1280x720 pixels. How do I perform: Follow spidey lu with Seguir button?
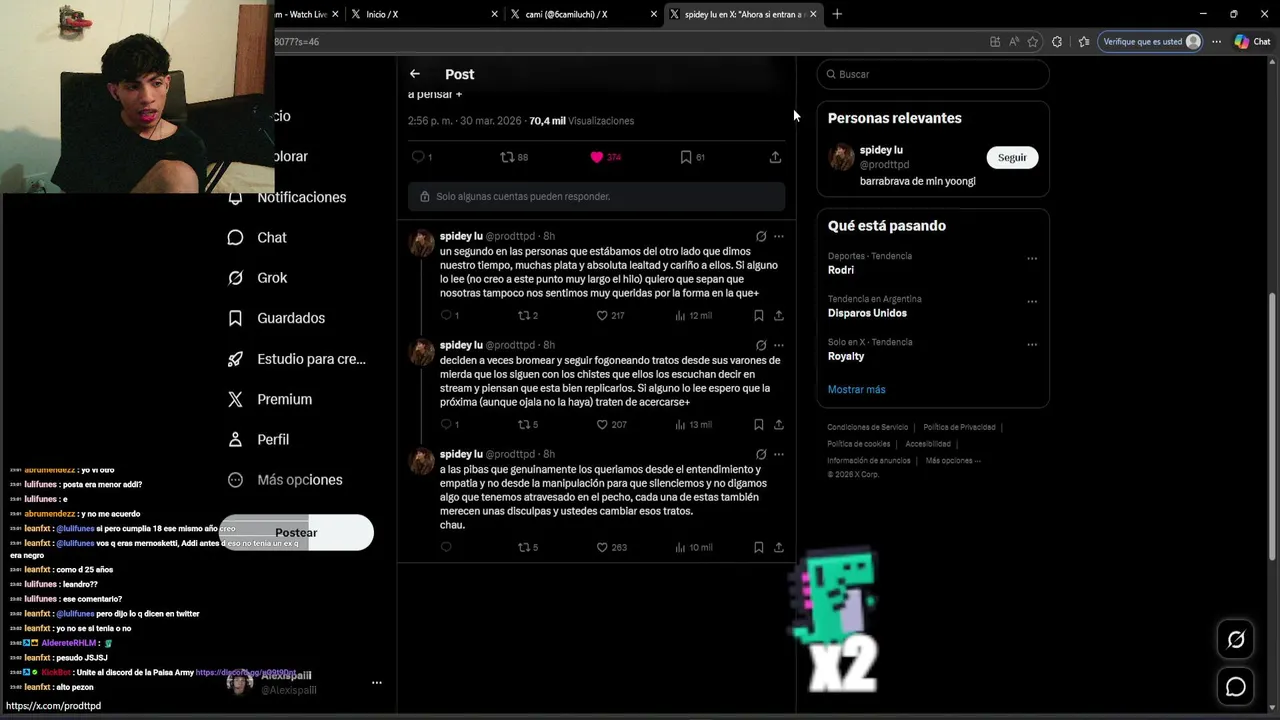point(1012,157)
